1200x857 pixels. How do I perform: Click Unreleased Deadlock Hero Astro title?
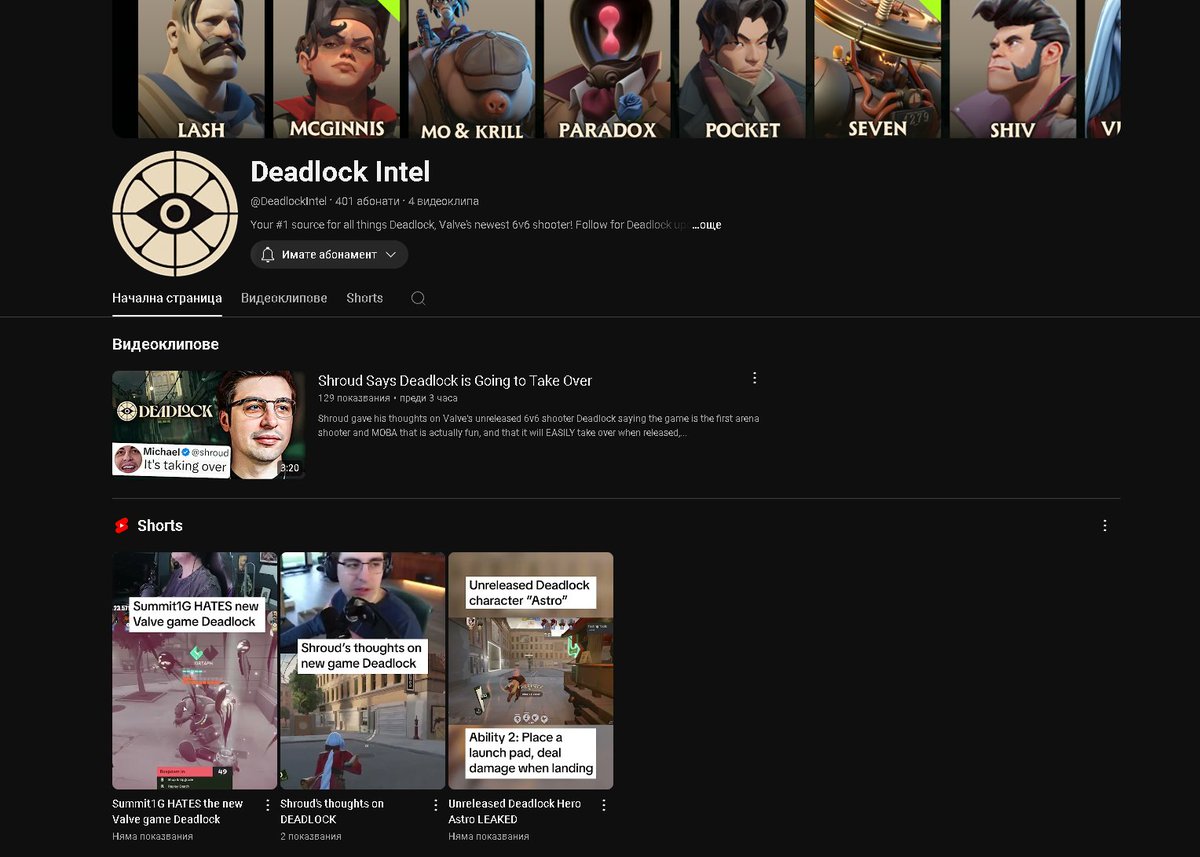(x=515, y=812)
